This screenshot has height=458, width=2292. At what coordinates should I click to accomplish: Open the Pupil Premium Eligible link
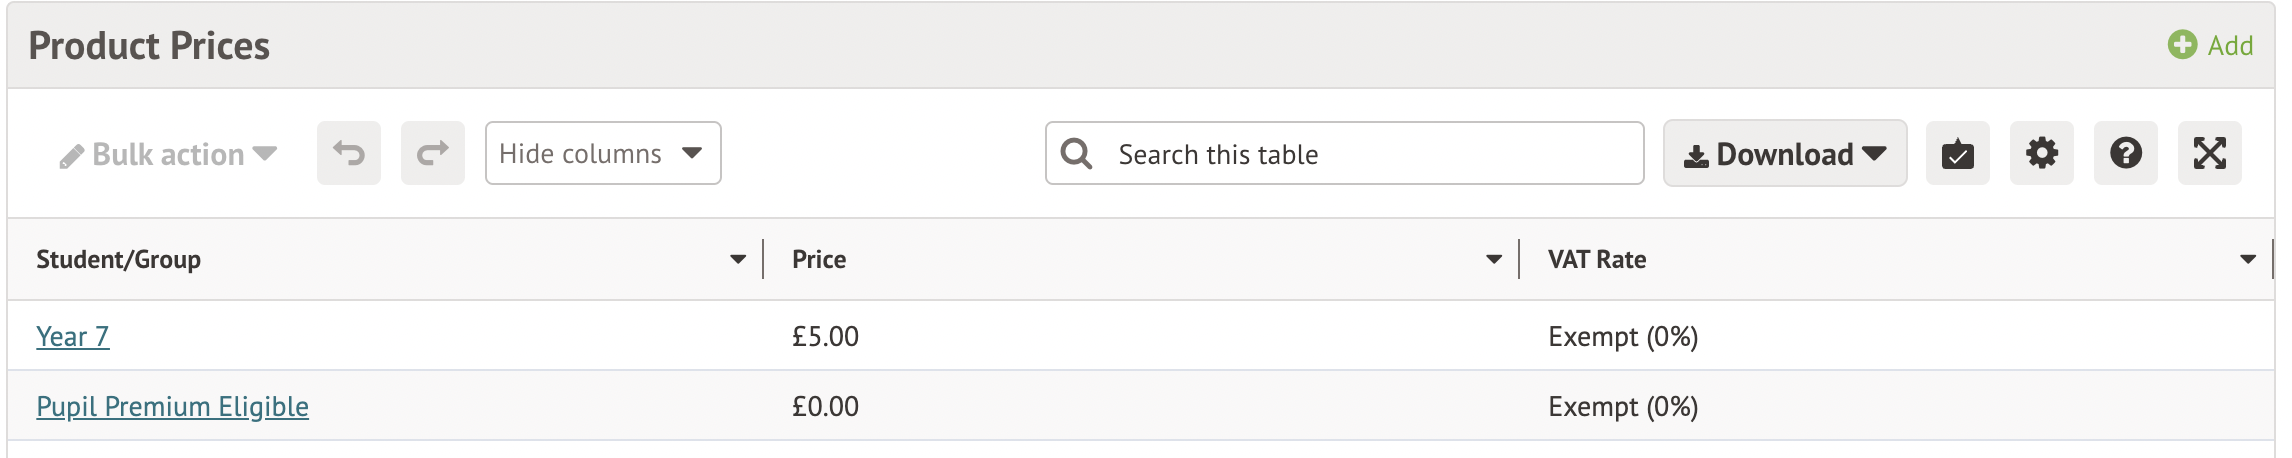[x=172, y=407]
